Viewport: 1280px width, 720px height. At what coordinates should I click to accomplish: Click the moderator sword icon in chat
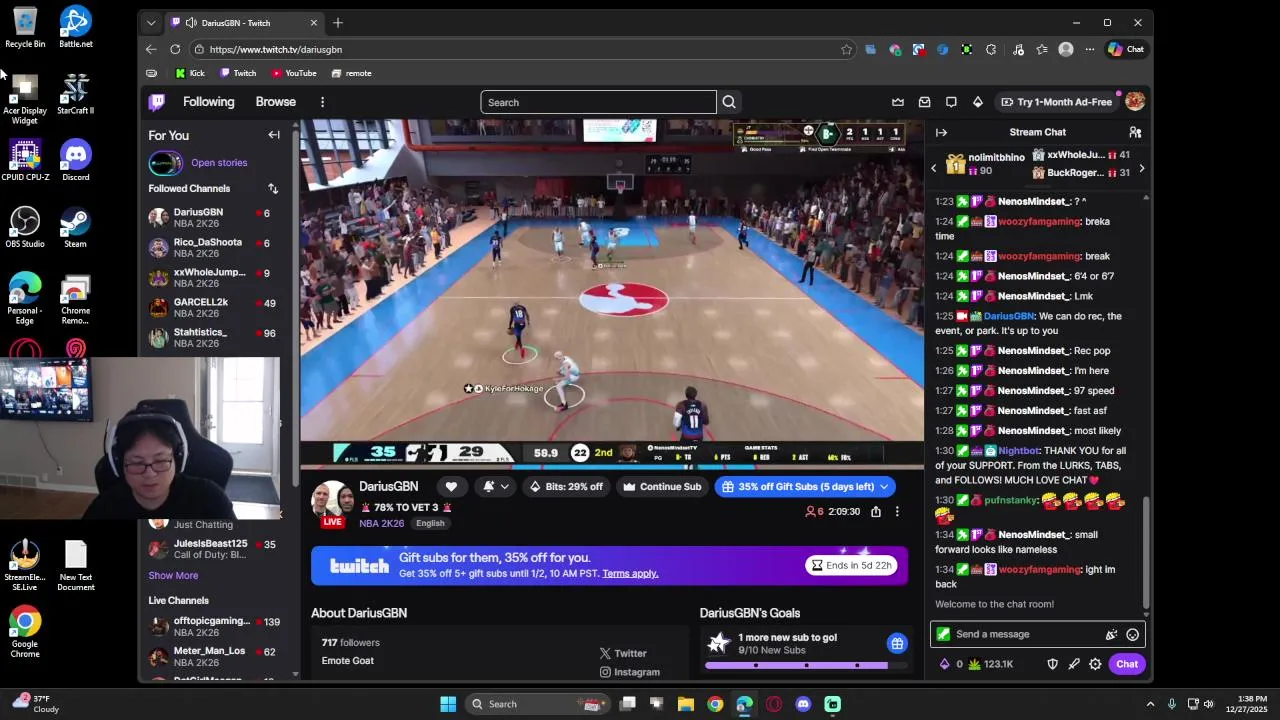(1074, 664)
